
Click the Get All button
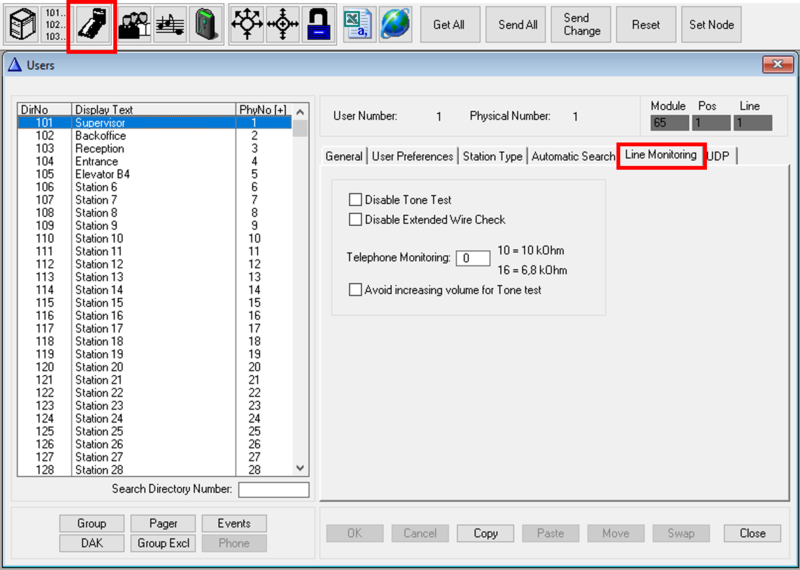[x=450, y=24]
